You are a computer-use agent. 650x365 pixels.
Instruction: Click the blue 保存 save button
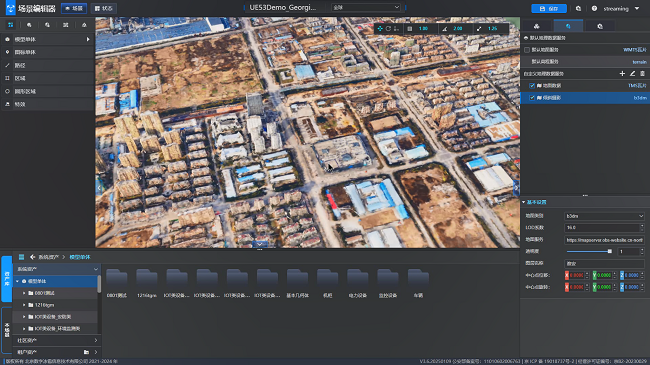(549, 8)
